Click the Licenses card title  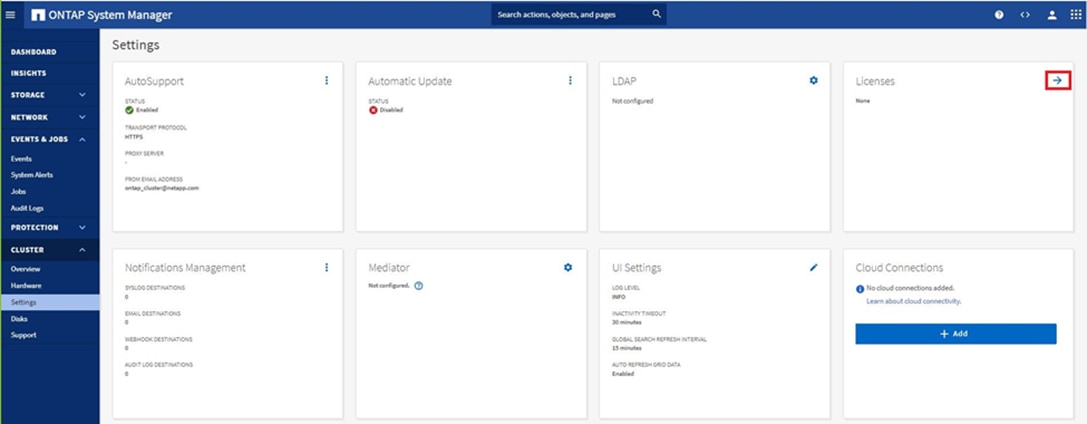click(875, 81)
